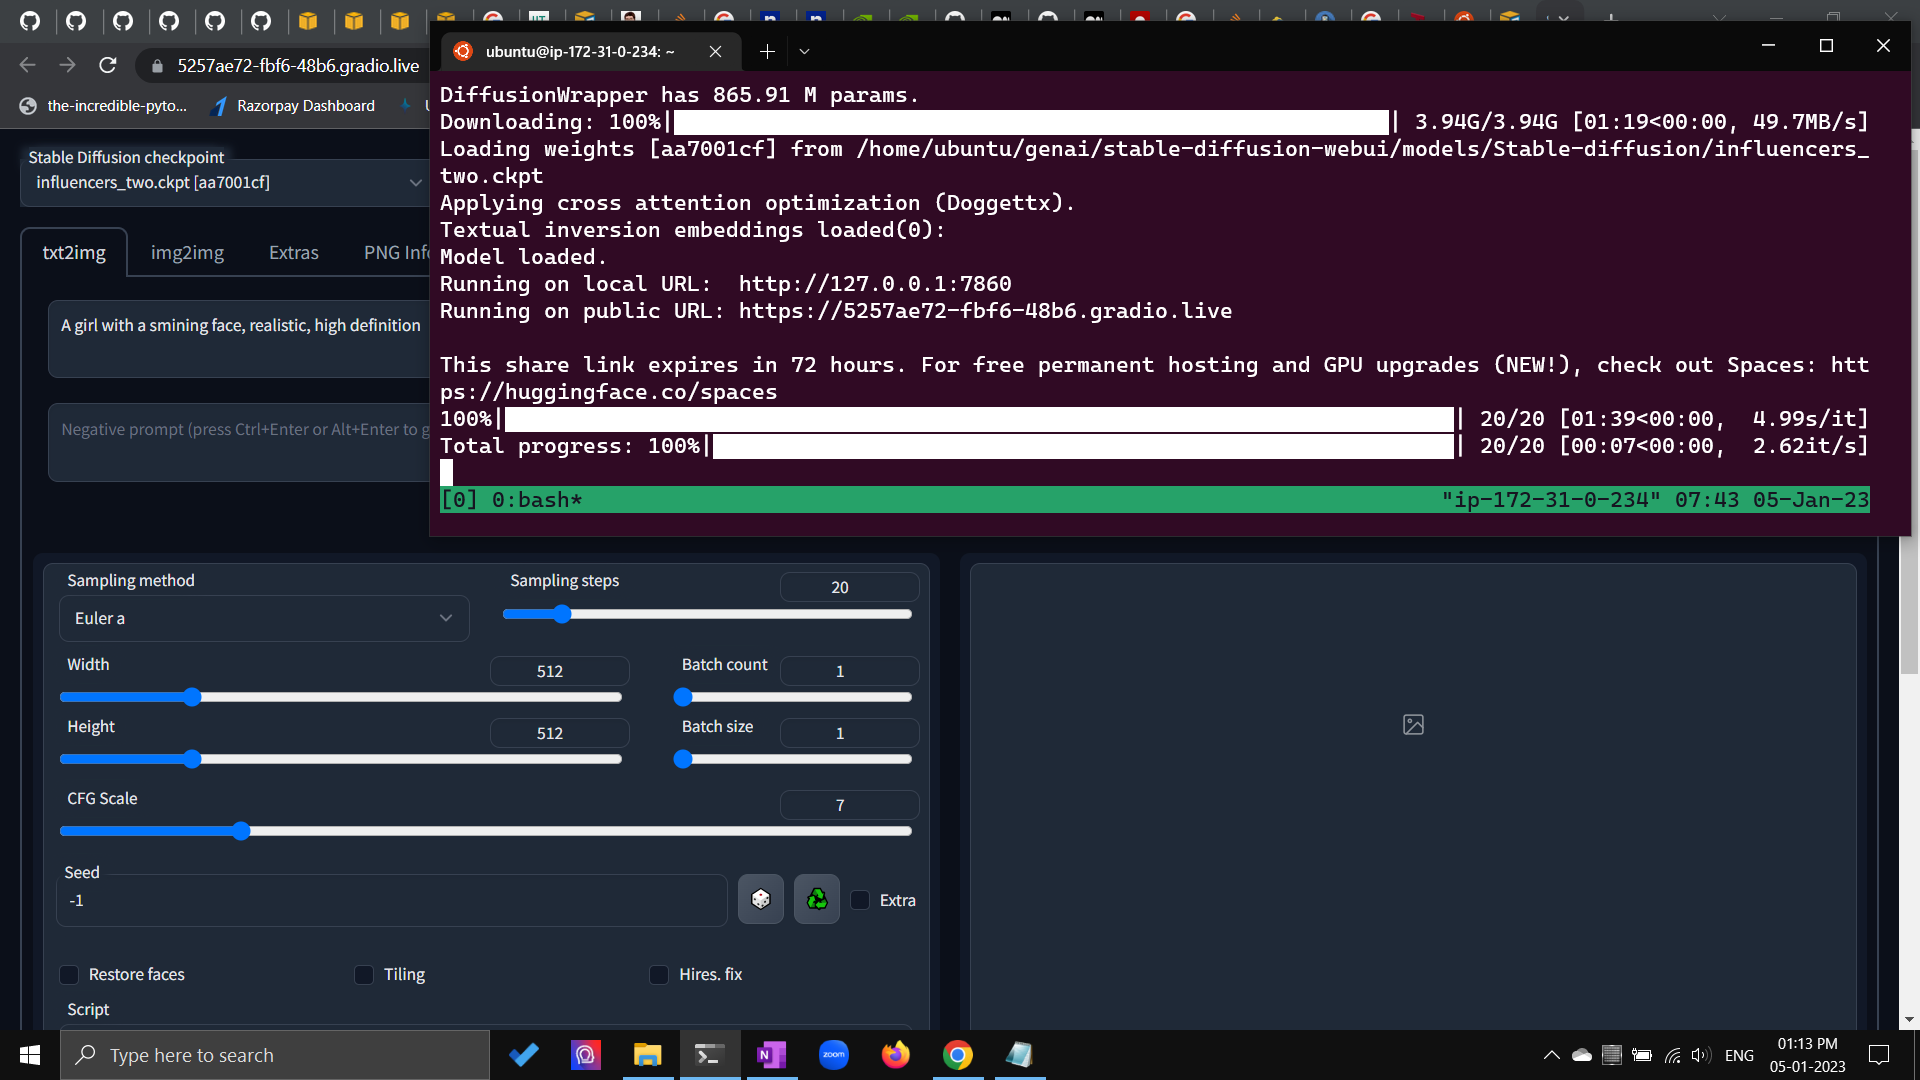Open Firefox from taskbar
This screenshot has height=1080, width=1920.
896,1055
